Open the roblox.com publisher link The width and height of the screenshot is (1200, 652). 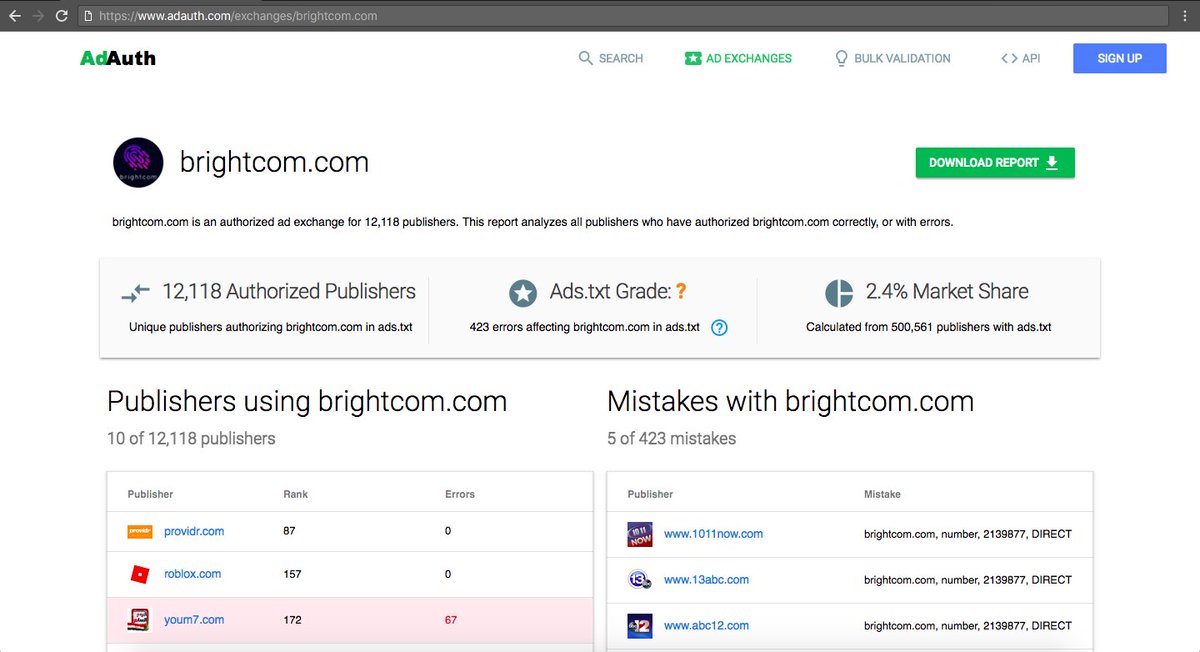tap(192, 574)
